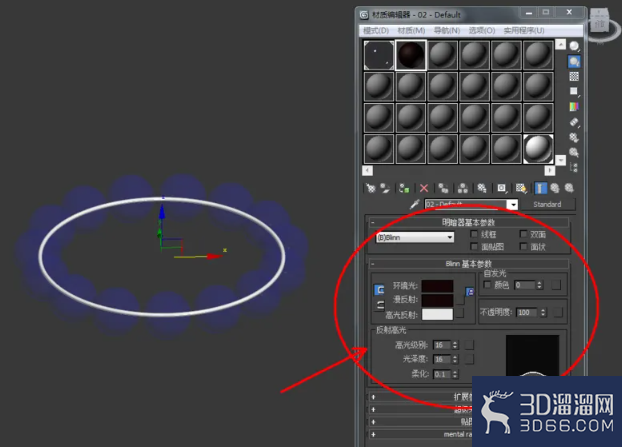
Task: Open Material Editor Options icon
Action: 574,137
